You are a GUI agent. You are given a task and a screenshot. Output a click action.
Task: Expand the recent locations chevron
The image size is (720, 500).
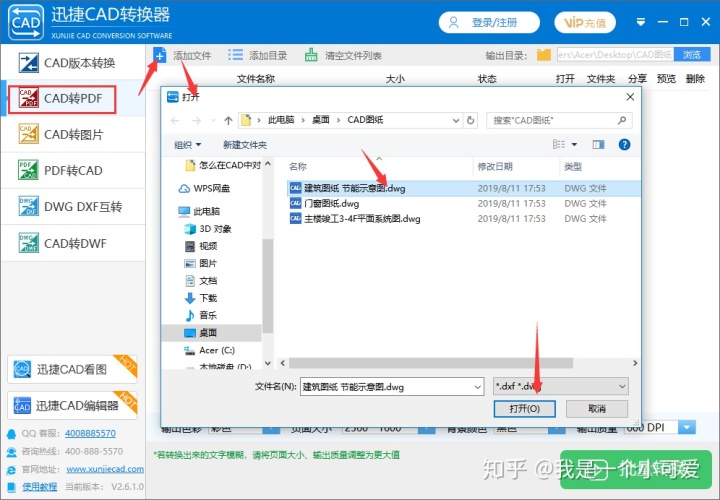tap(214, 121)
